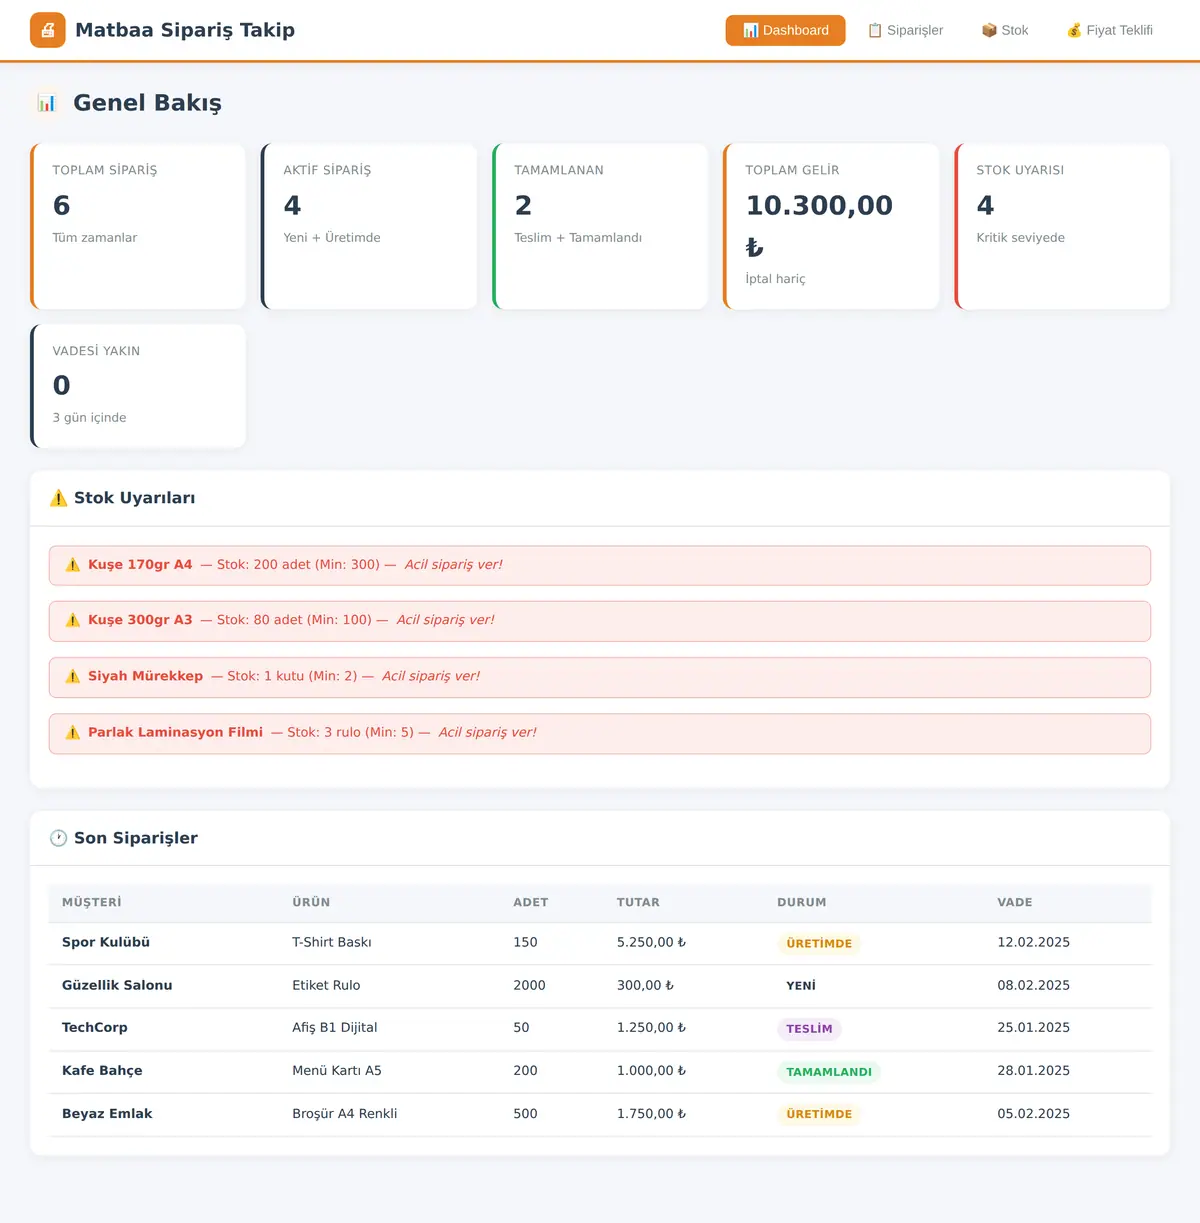This screenshot has height=1223, width=1200.
Task: Click the TUTAR column header
Action: pyautogui.click(x=638, y=902)
